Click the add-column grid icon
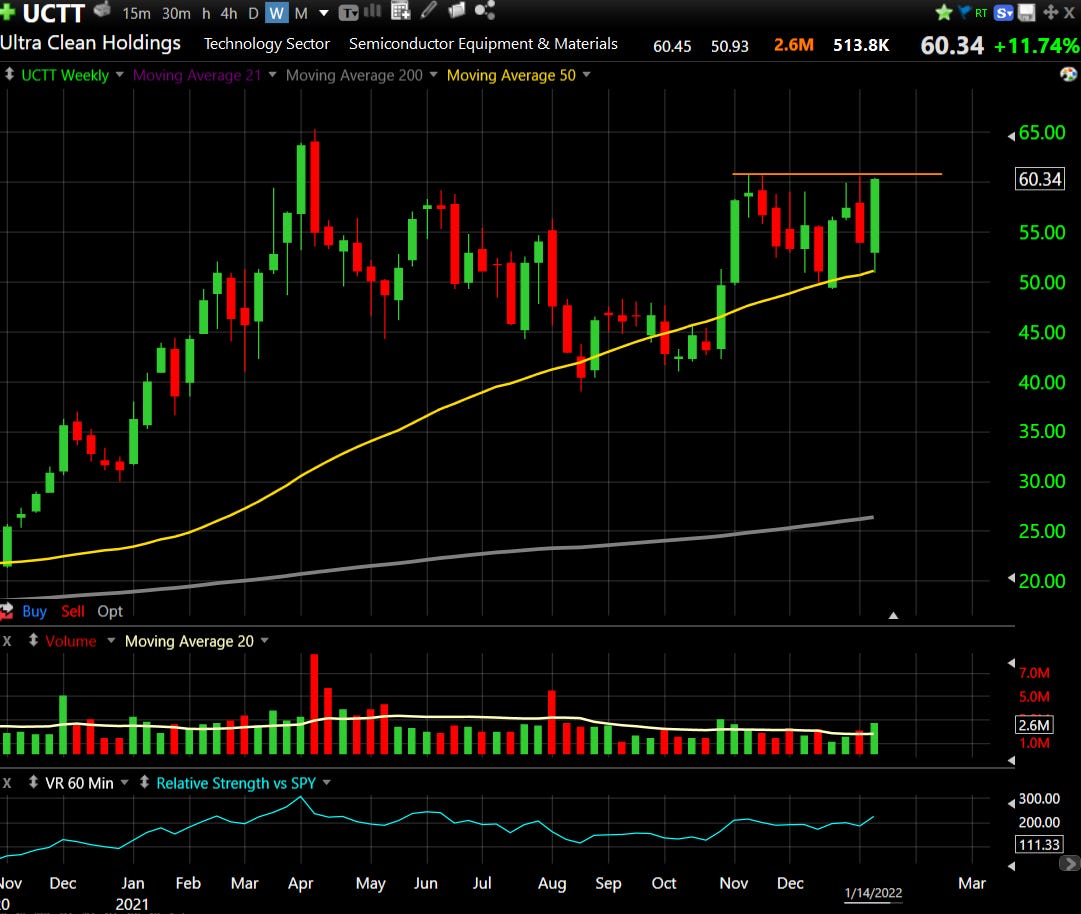 click(x=401, y=10)
